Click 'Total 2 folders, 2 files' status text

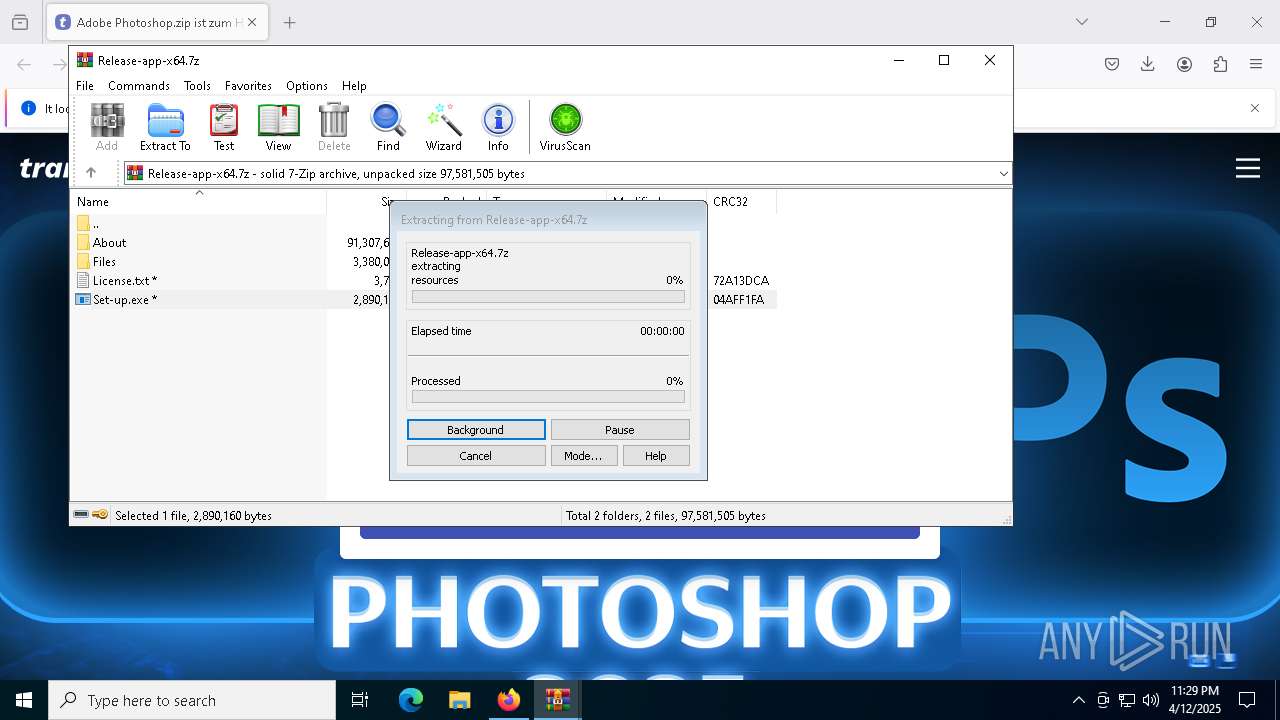[x=666, y=516]
